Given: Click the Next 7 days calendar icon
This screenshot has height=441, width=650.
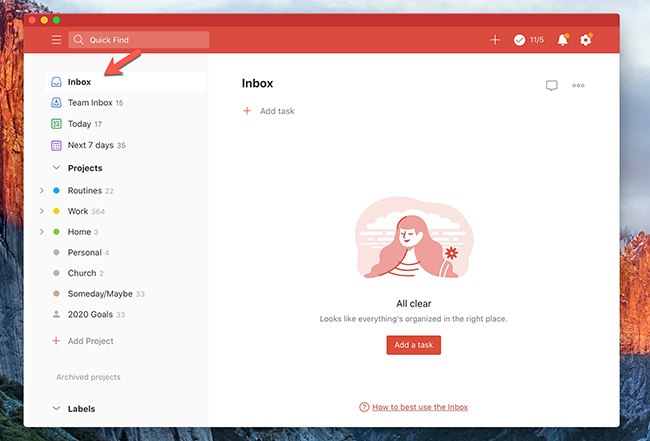Looking at the screenshot, I should click(x=56, y=145).
